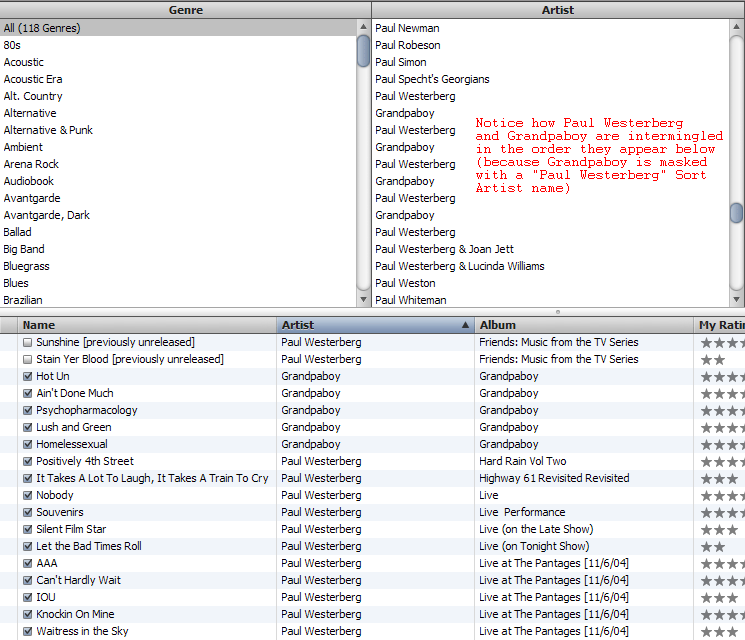
Task: Uncheck the AAA song checkbox
Action: (x=28, y=564)
